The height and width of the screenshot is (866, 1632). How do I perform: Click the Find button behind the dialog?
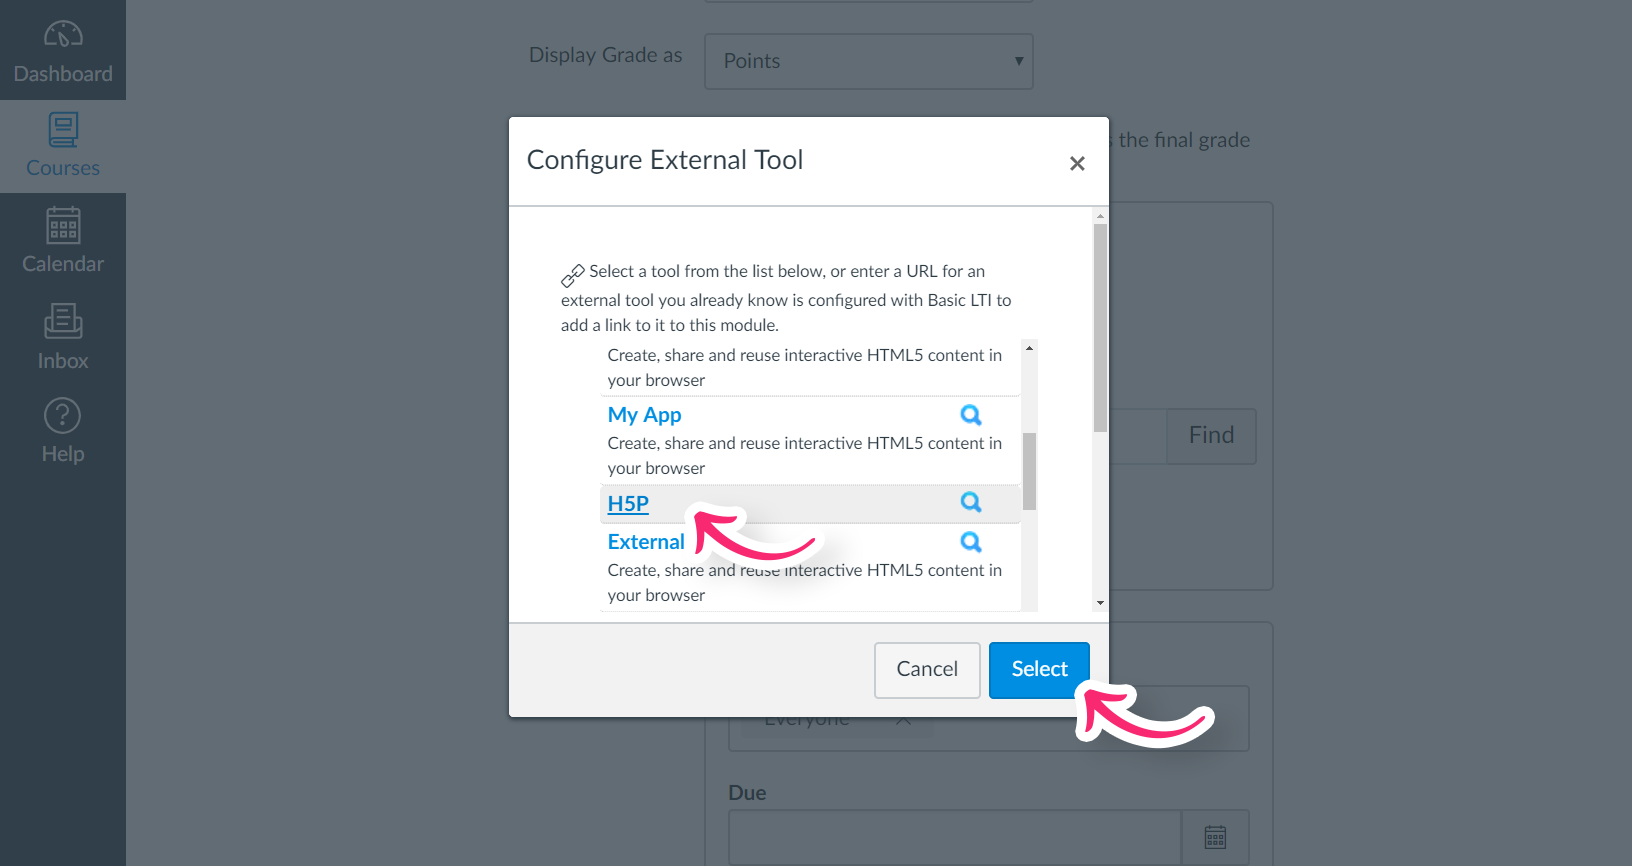[1211, 436]
